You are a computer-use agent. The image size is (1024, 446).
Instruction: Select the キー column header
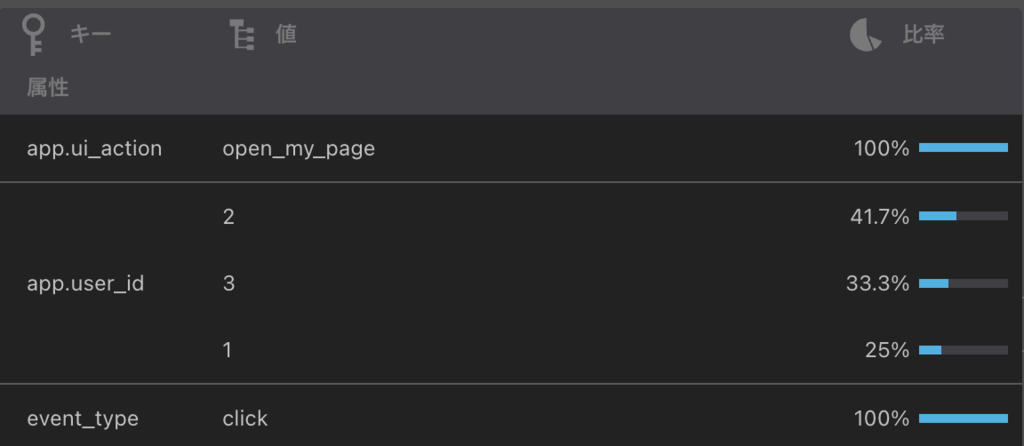[x=91, y=35]
